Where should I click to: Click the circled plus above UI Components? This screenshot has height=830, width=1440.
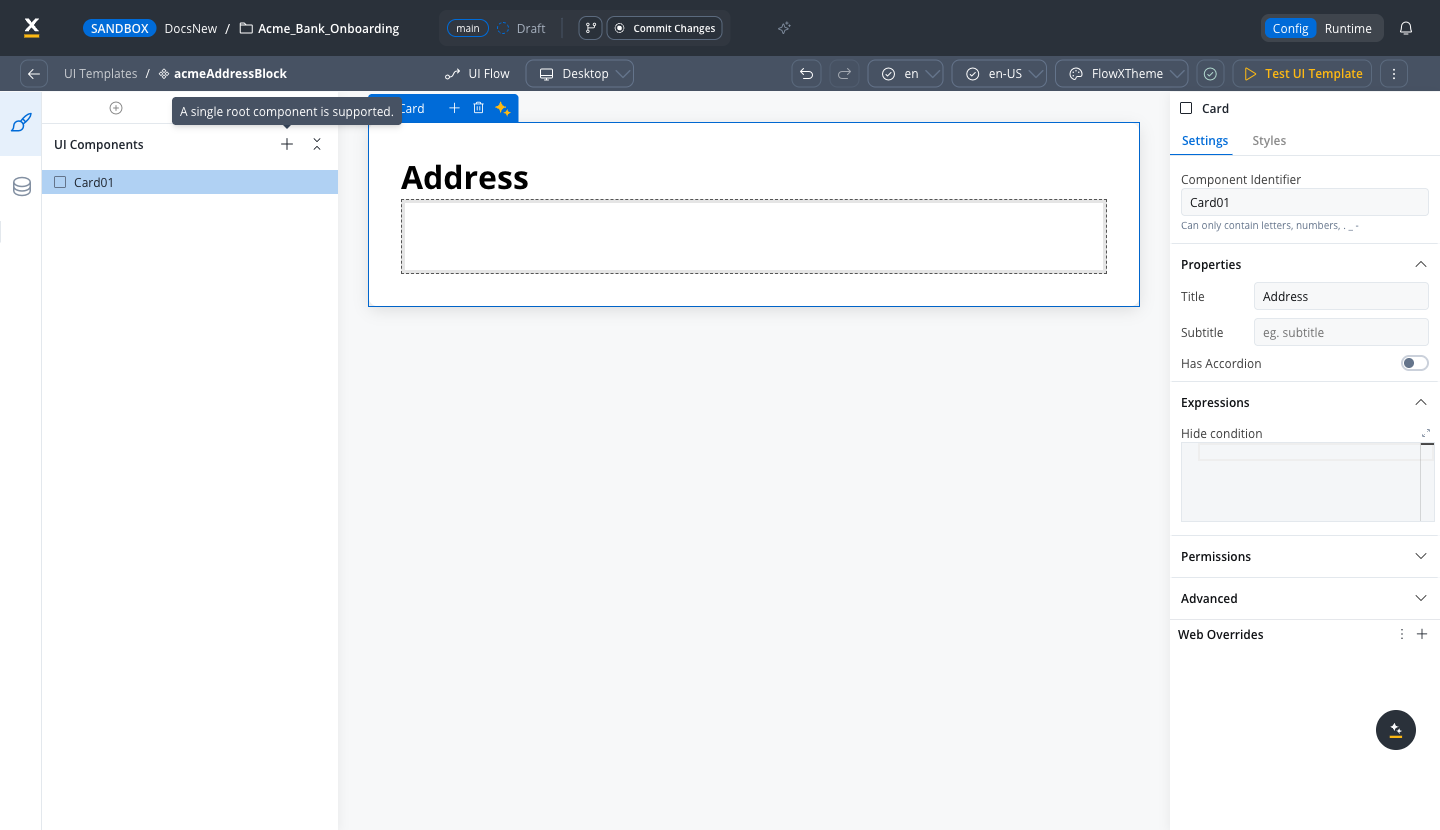(x=116, y=108)
